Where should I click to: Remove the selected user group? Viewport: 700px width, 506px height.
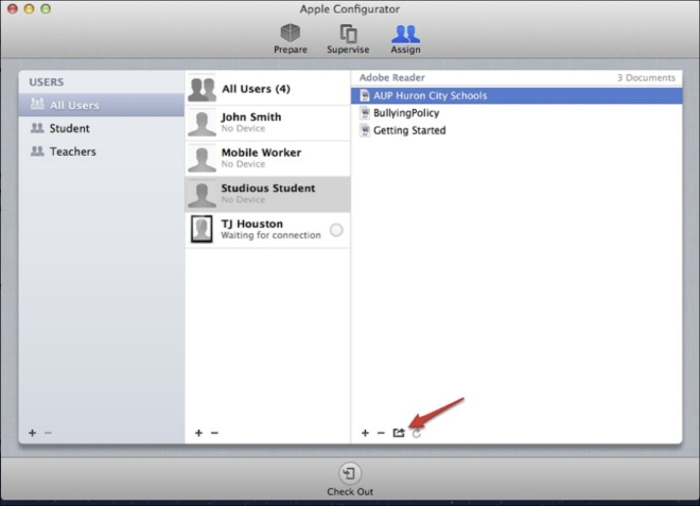click(x=48, y=433)
